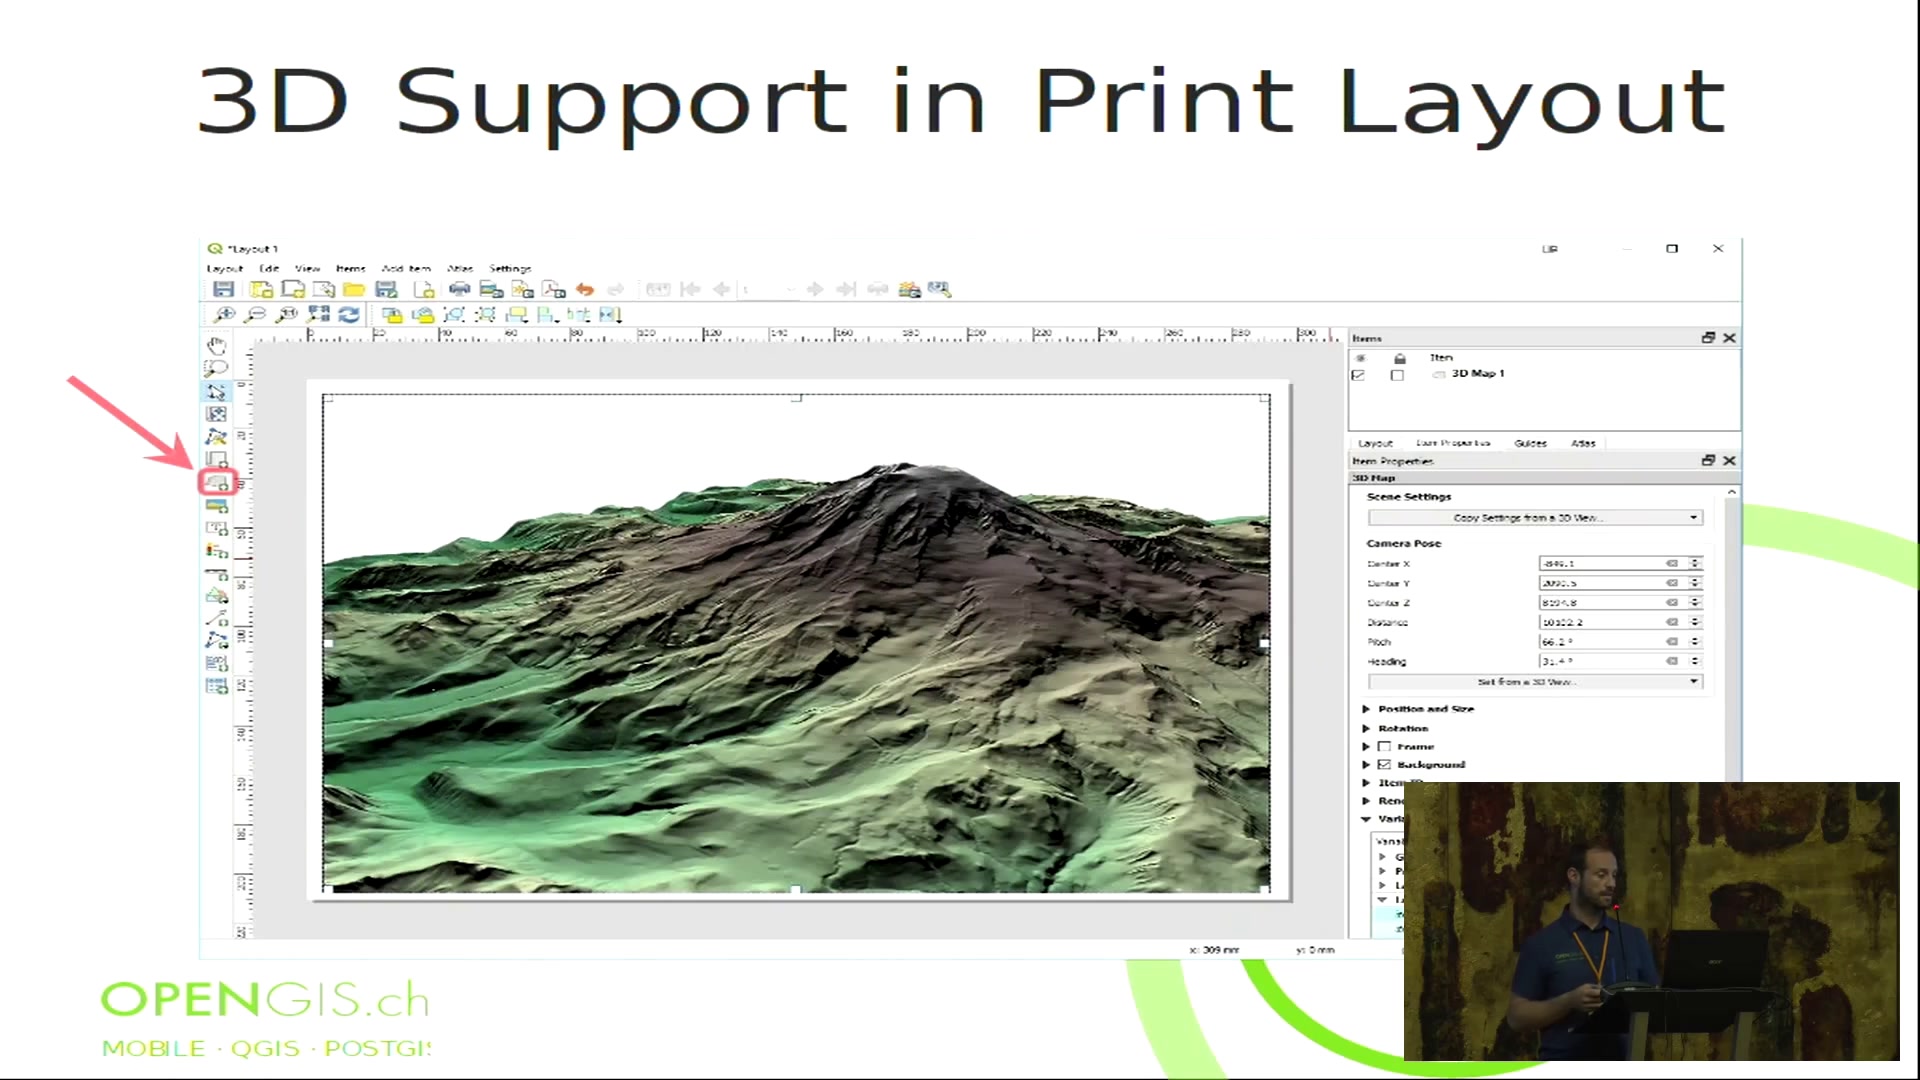Expand the Rotation section
The width and height of the screenshot is (1920, 1080).
pos(1366,728)
